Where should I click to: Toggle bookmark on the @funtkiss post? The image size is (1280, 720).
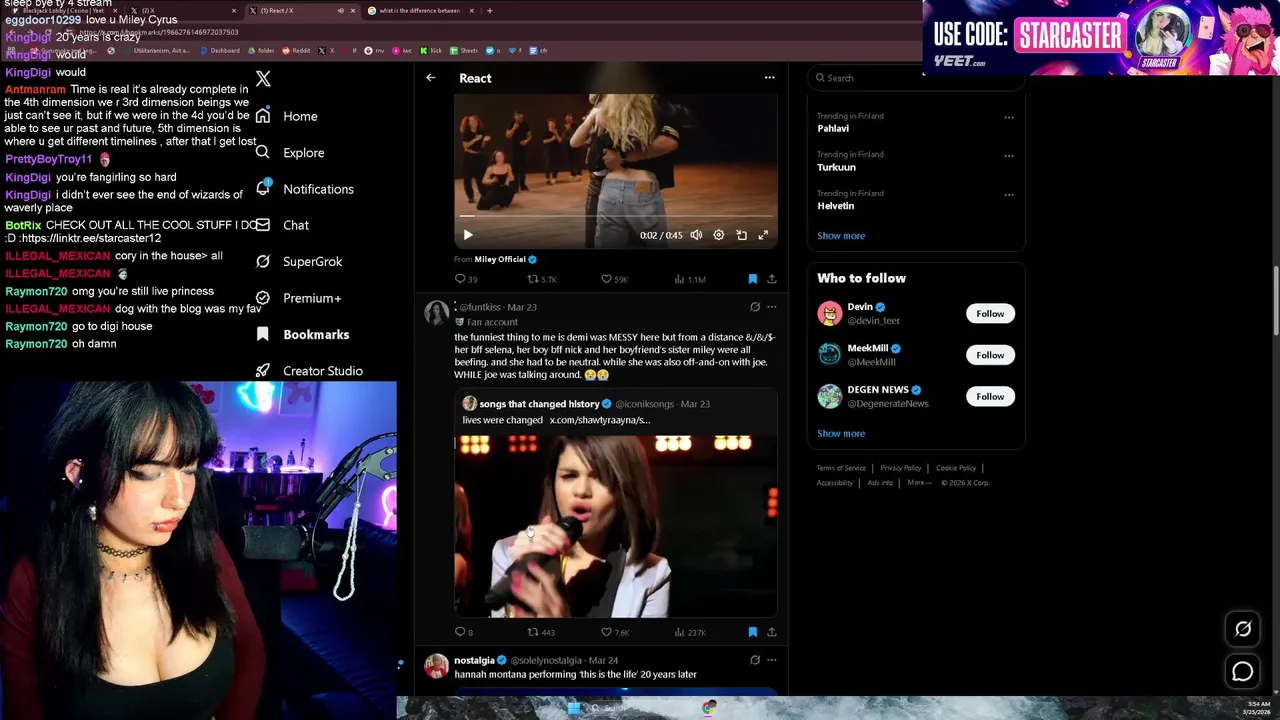[x=752, y=632]
